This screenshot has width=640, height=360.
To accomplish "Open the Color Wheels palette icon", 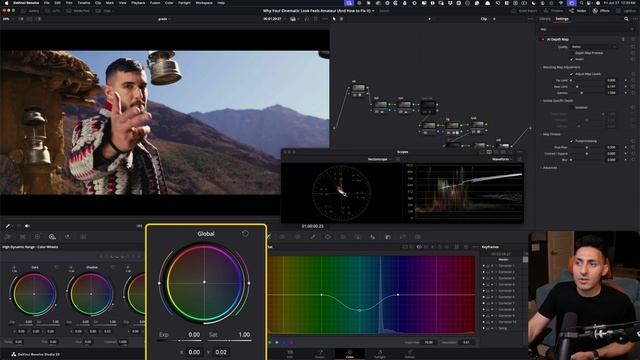I will (x=37, y=237).
